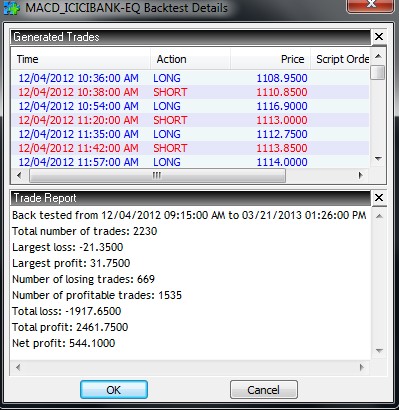399x410 pixels.
Task: Click the Trade Report right scroll arrow
Action: (x=362, y=367)
